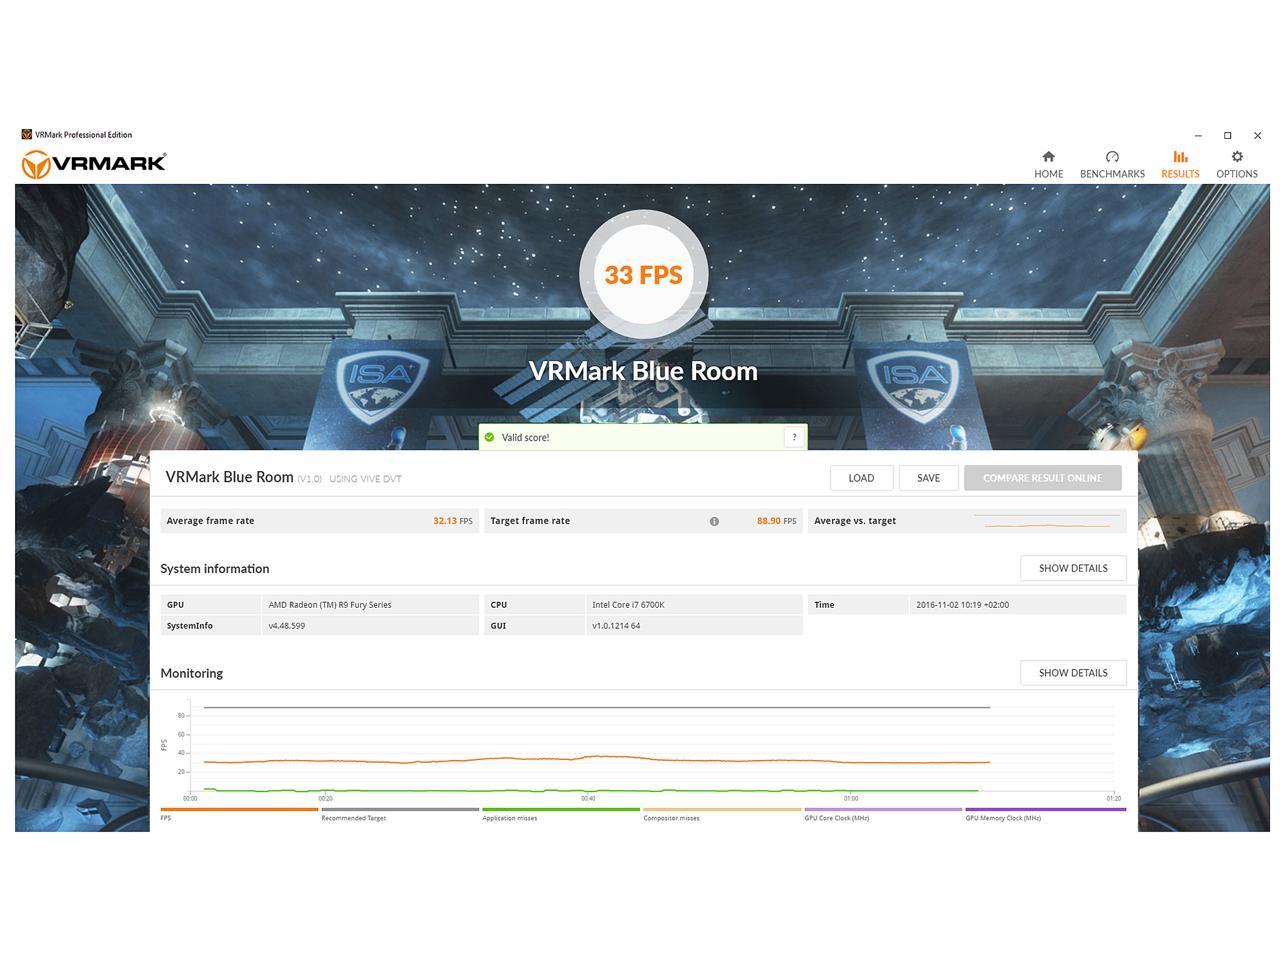The height and width of the screenshot is (960, 1280).
Task: Click the 01:00 time marker on chart axis
Action: tap(851, 798)
